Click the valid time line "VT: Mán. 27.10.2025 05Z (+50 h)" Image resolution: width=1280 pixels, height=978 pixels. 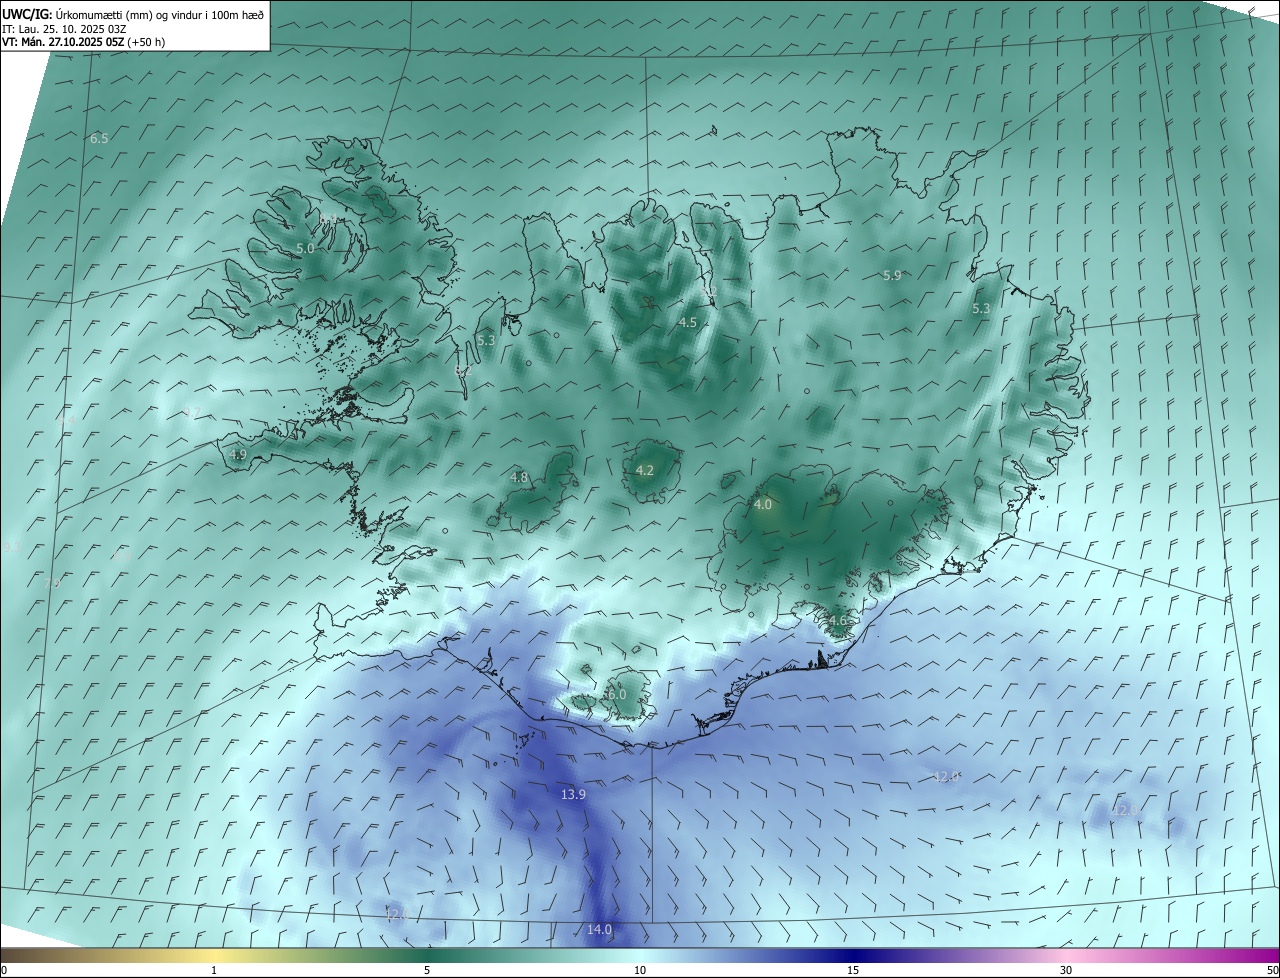[83, 42]
